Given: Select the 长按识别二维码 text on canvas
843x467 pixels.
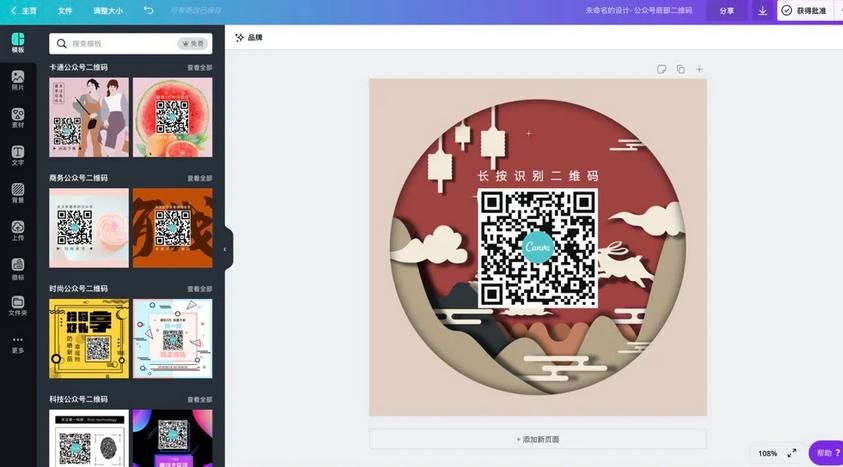Looking at the screenshot, I should [x=538, y=176].
